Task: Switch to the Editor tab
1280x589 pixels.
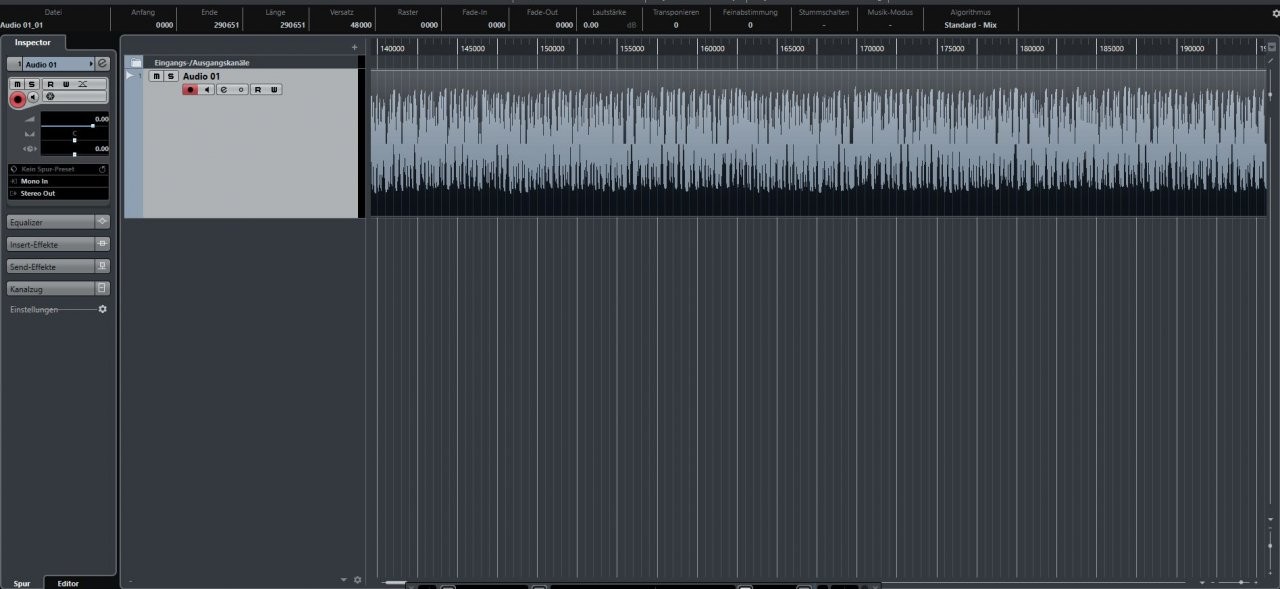Action: click(x=68, y=583)
